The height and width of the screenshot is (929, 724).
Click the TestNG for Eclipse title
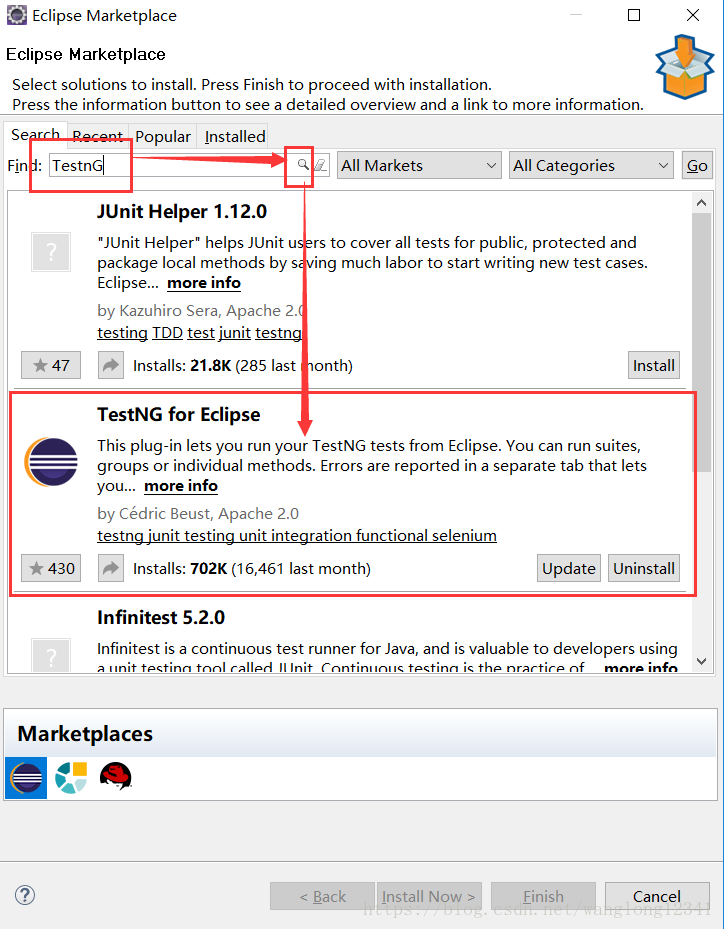pyautogui.click(x=178, y=414)
